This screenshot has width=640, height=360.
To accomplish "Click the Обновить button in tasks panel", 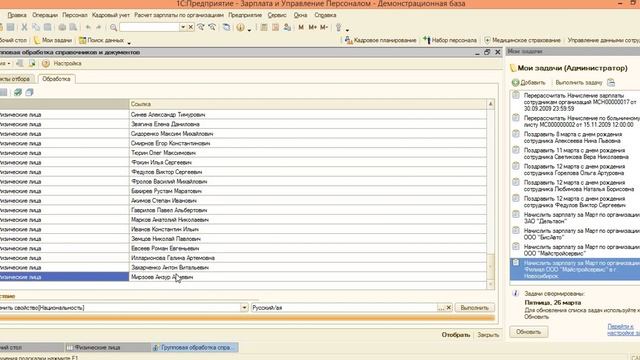I will [528, 332].
